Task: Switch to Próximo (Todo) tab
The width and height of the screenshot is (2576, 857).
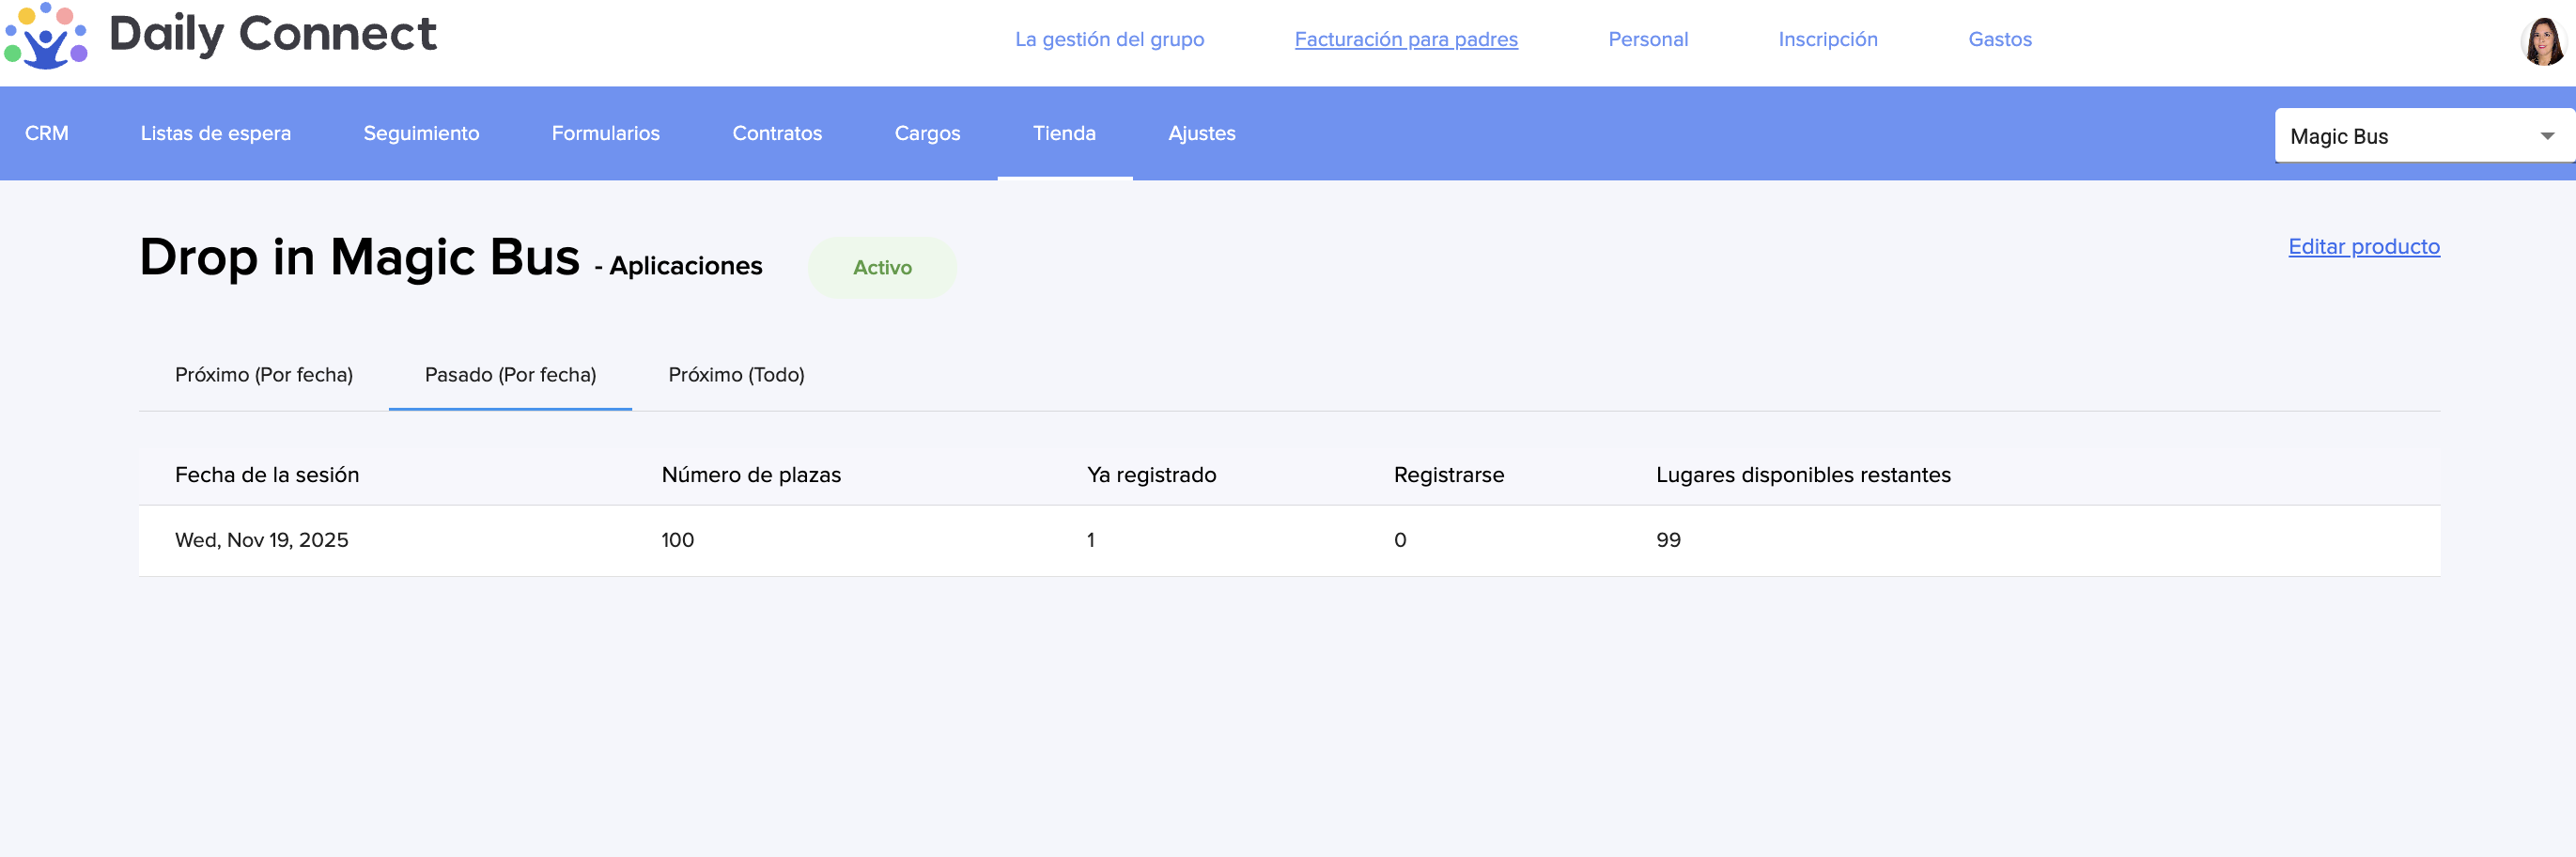Action: [x=736, y=375]
